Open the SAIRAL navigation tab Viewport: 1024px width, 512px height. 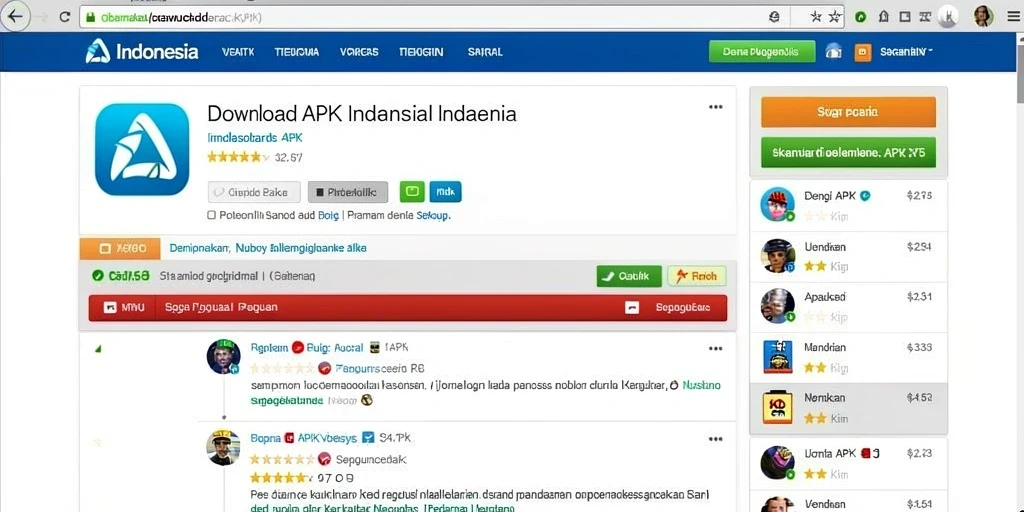tap(485, 52)
